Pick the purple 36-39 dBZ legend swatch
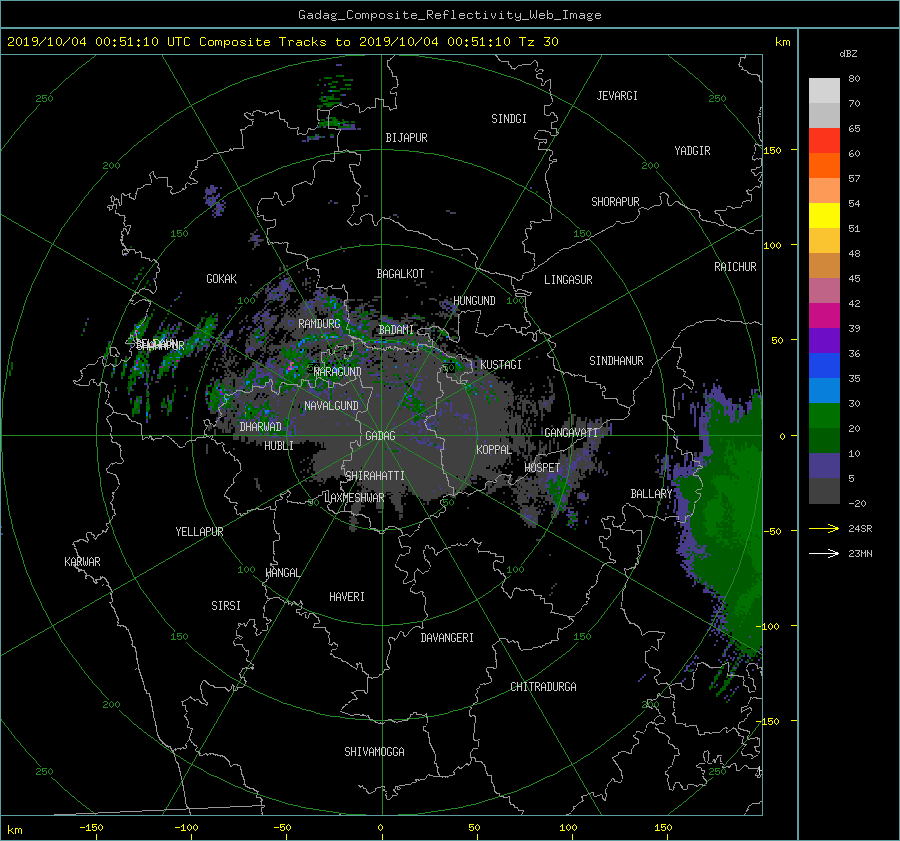The width and height of the screenshot is (900, 841). click(x=824, y=341)
